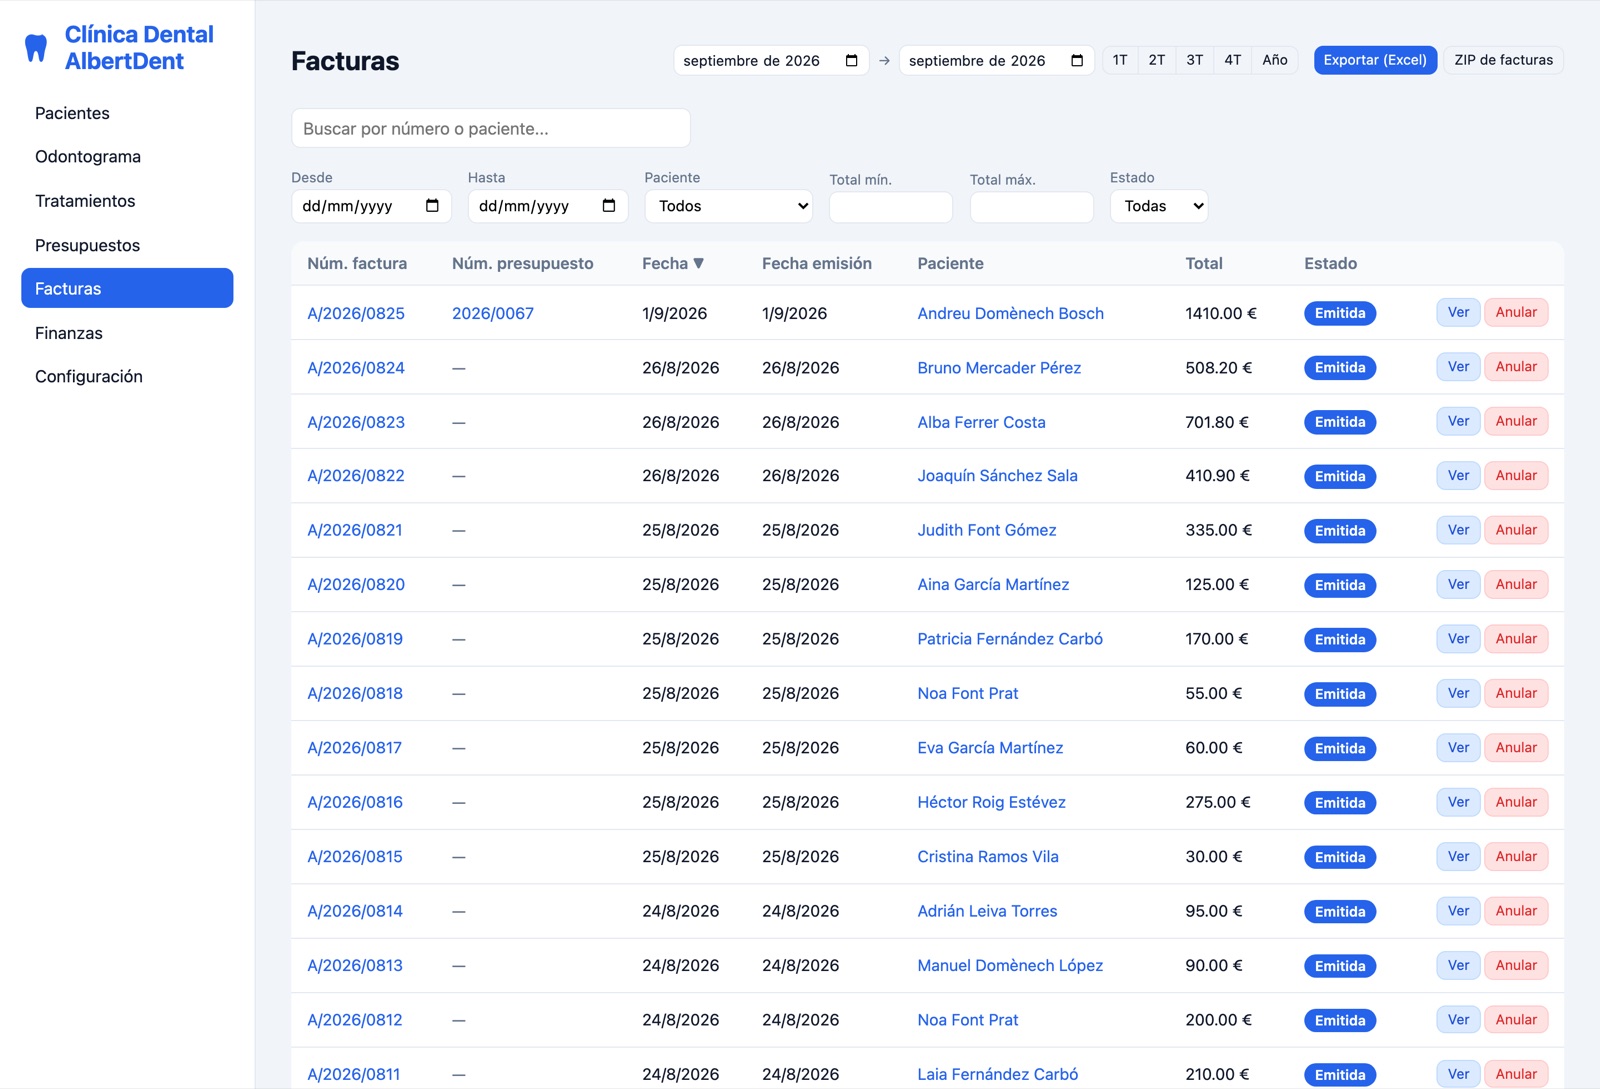Viewport: 1600px width, 1089px height.
Task: Expand the Paciente filter dropdown
Action: coord(729,206)
